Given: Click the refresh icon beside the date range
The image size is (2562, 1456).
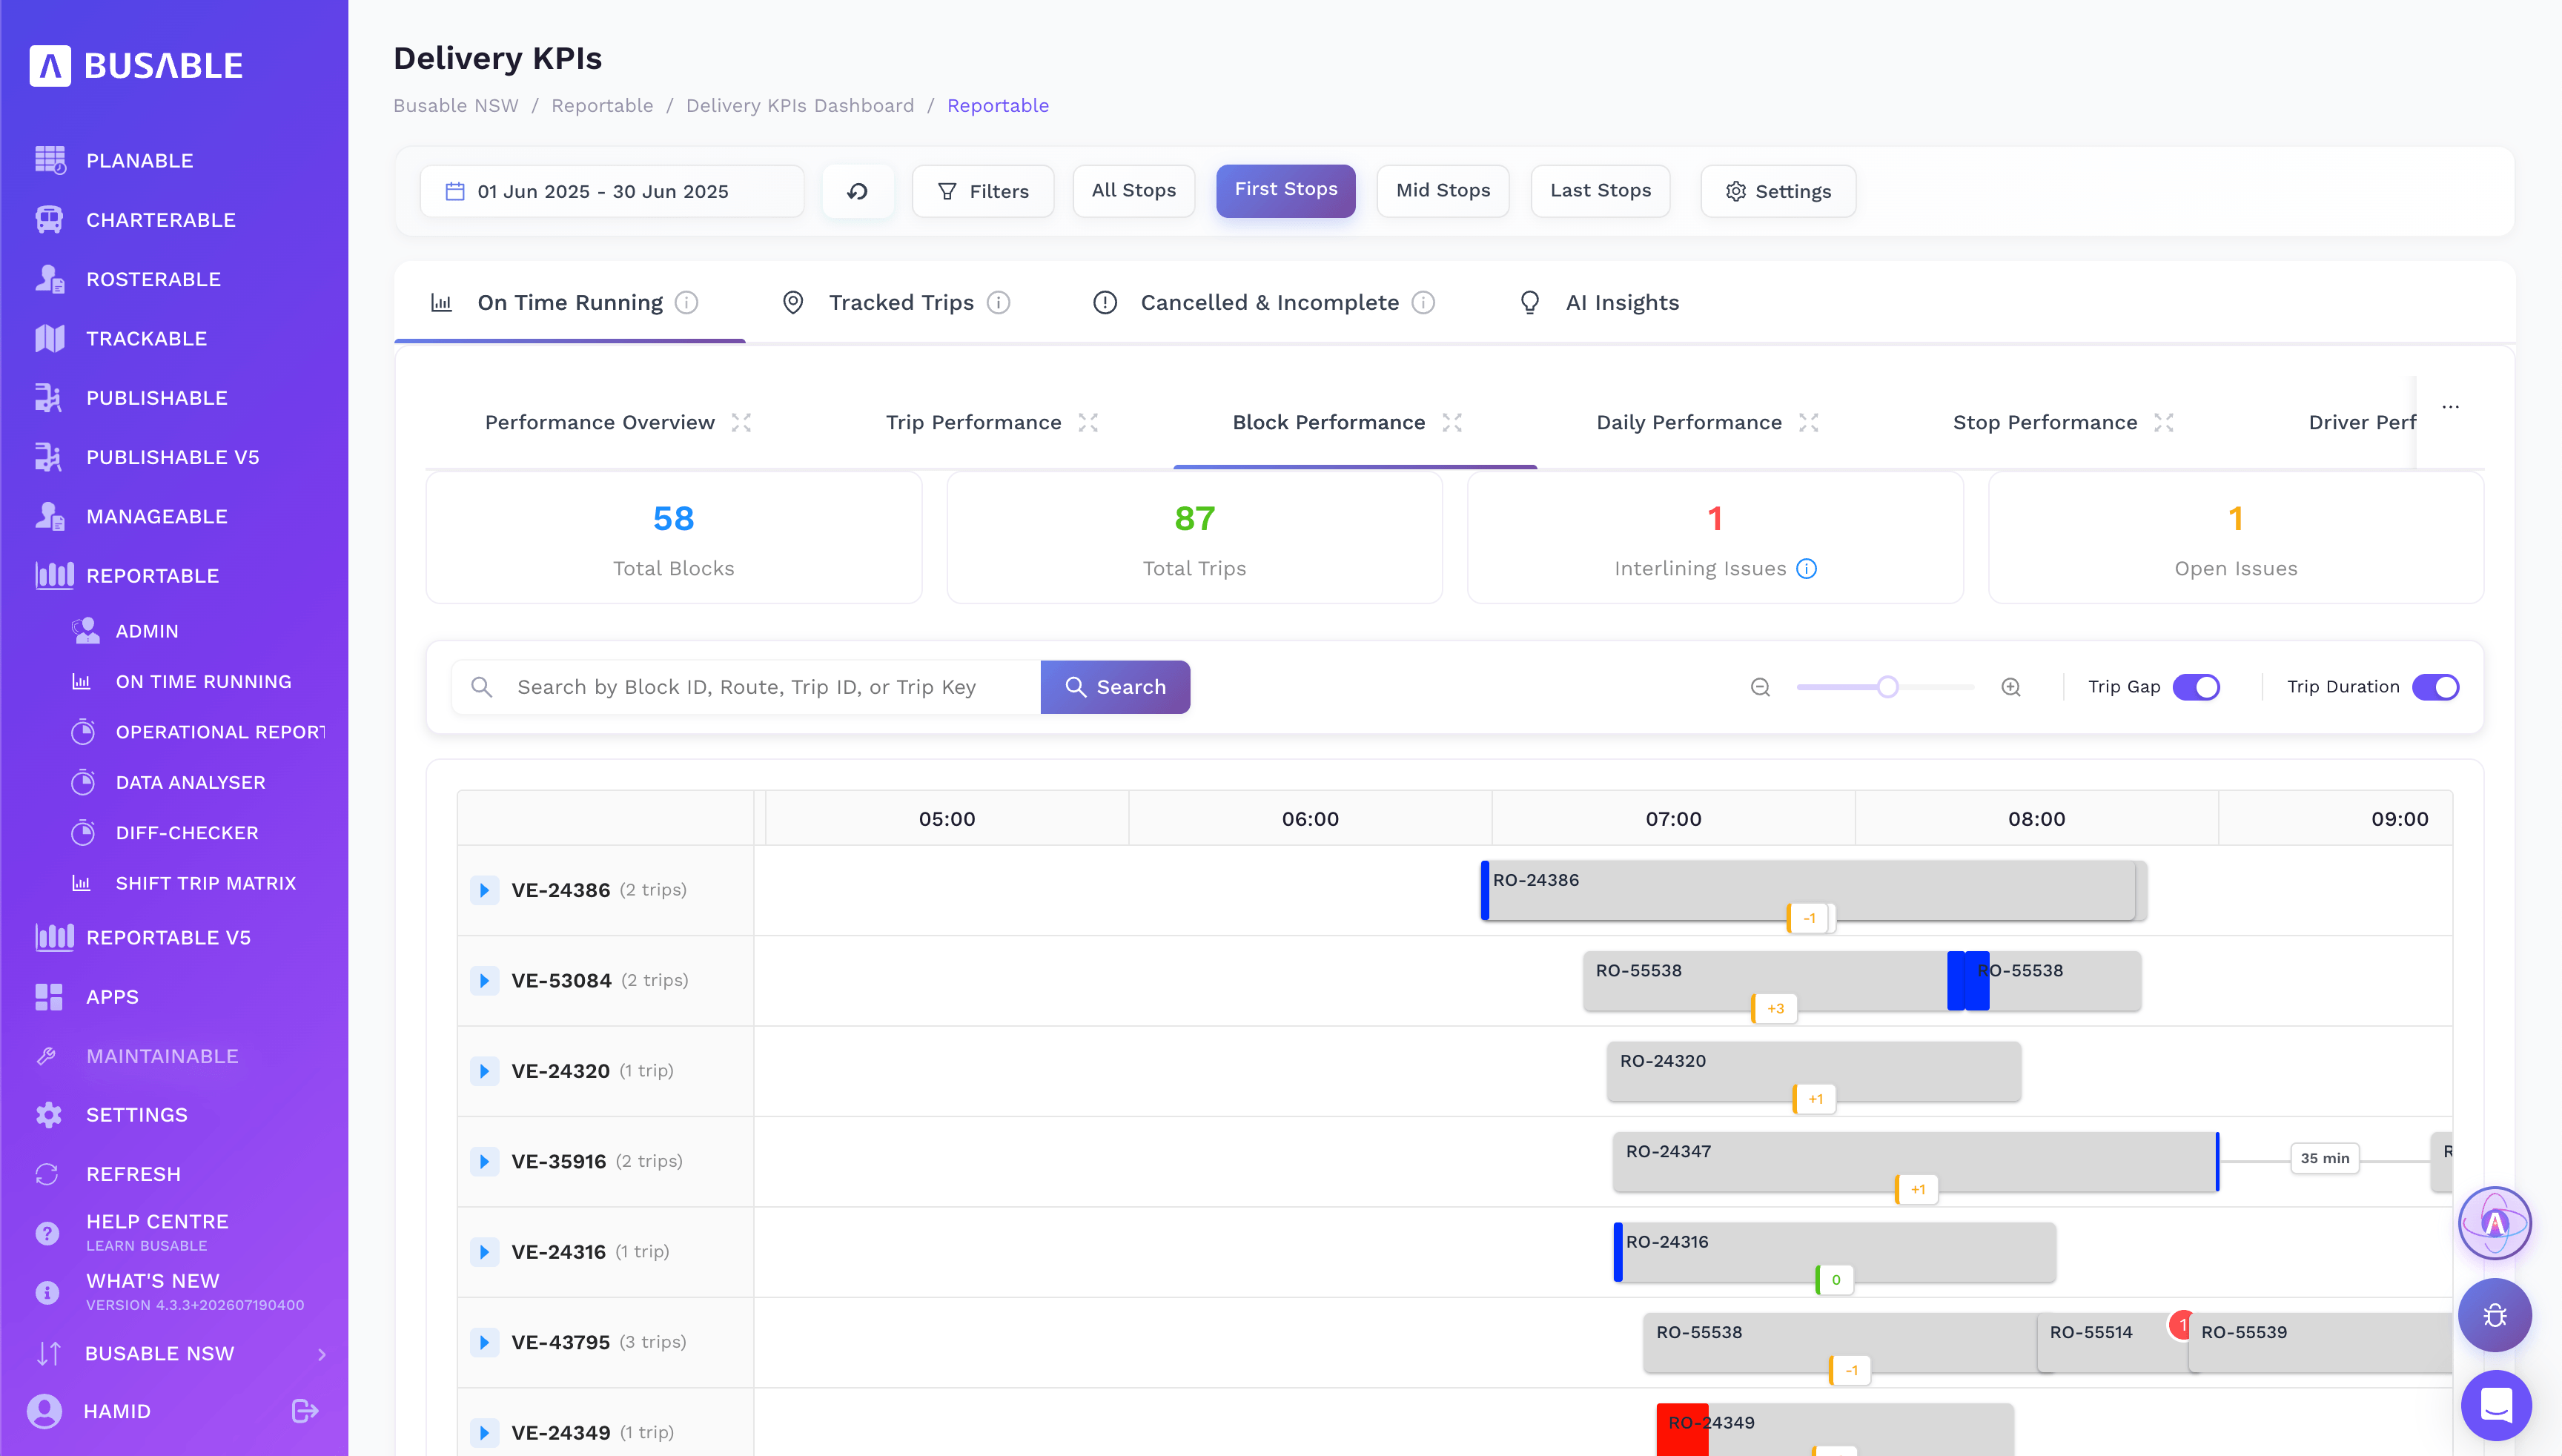Looking at the screenshot, I should [x=857, y=191].
